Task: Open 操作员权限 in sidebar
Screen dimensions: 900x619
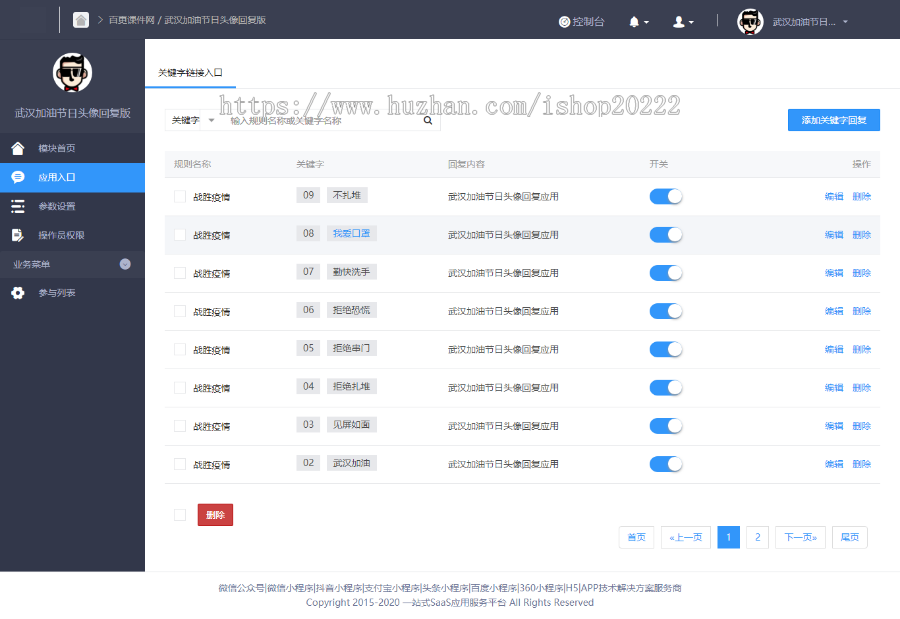Action: tap(72, 235)
